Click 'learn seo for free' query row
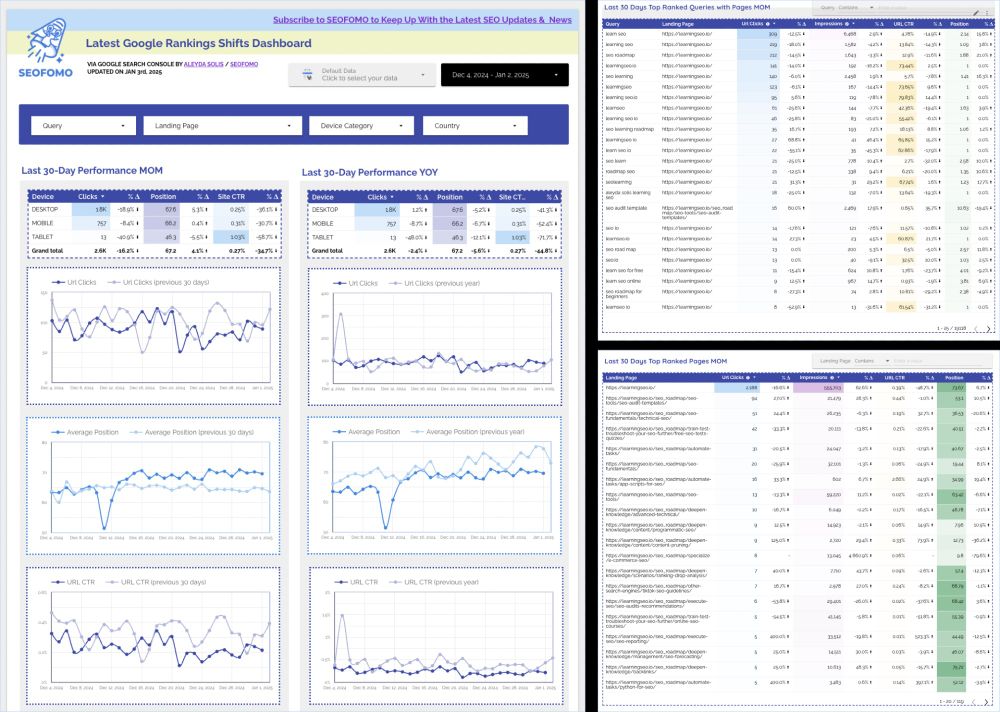The image size is (1000, 712). pos(797,271)
